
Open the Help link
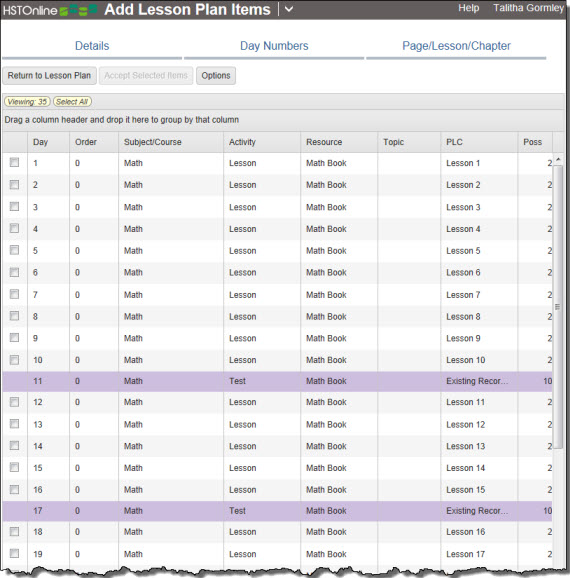468,8
